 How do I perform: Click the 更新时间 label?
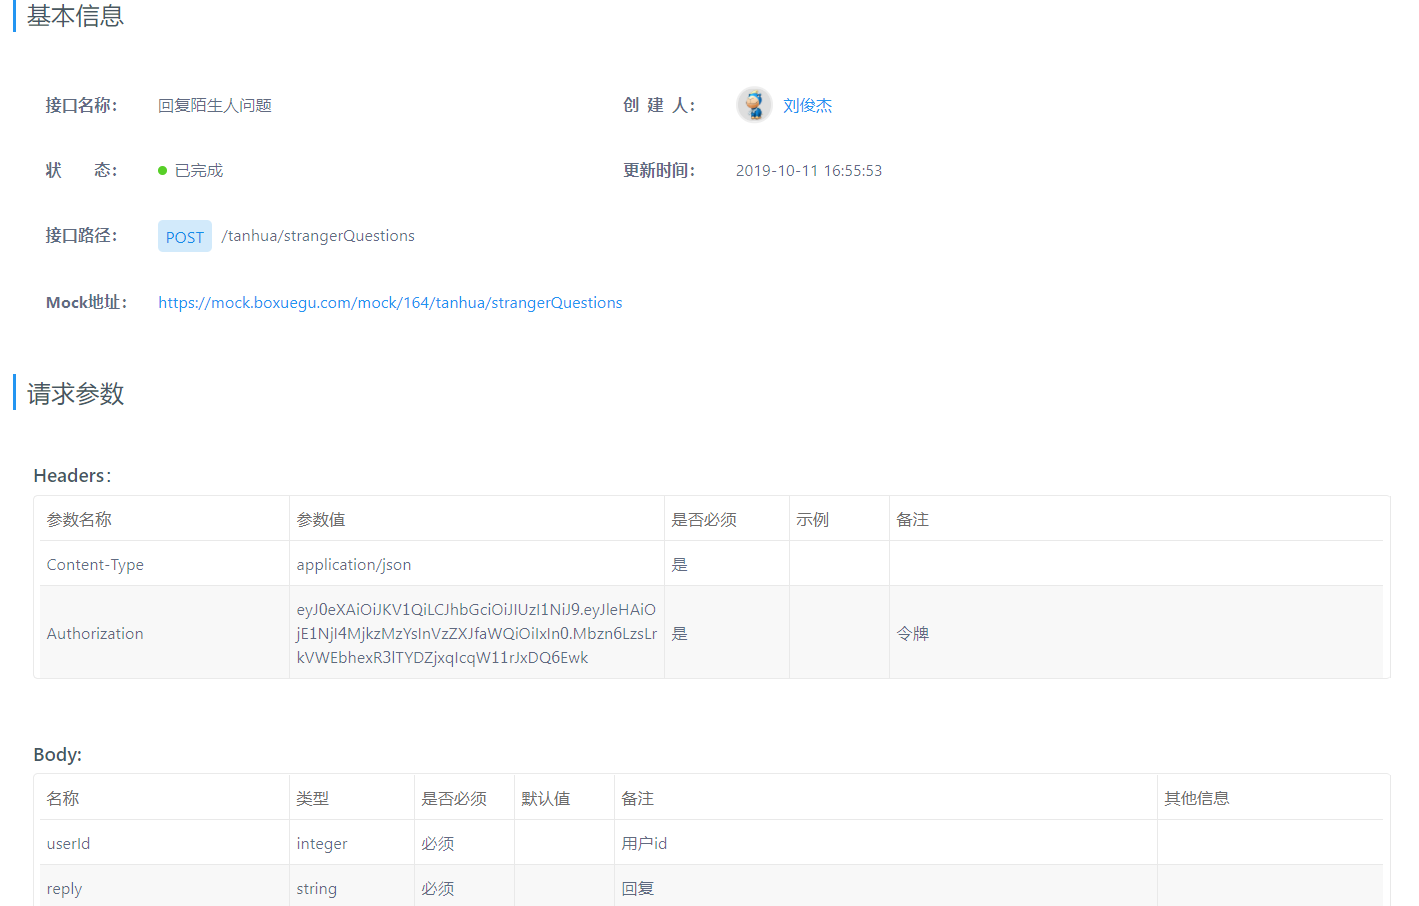tap(659, 170)
